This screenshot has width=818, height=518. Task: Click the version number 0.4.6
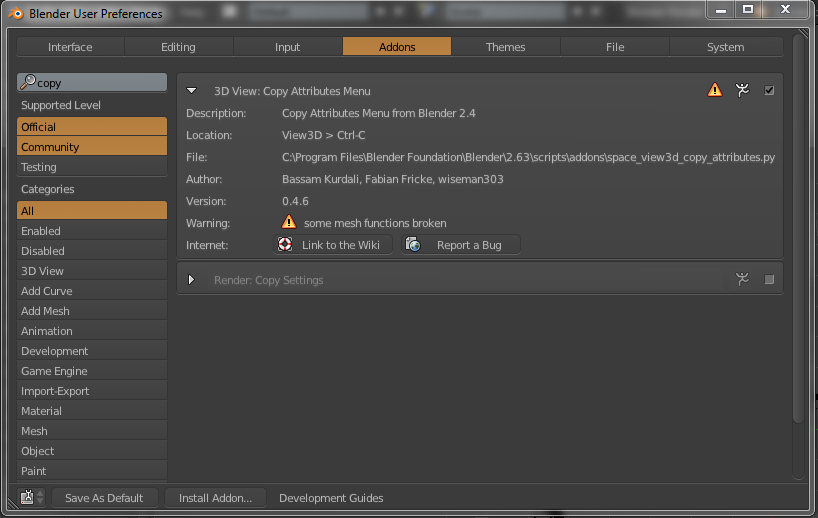[295, 201]
